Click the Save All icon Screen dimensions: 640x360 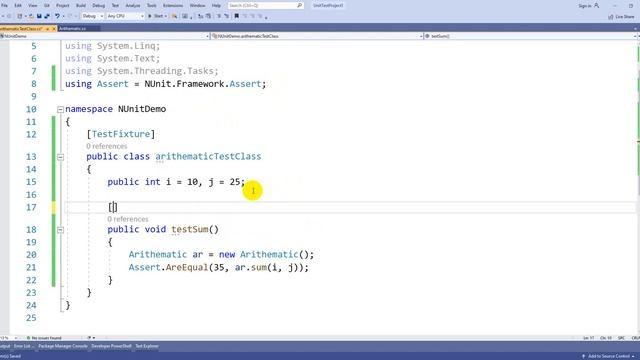[x=47, y=16]
